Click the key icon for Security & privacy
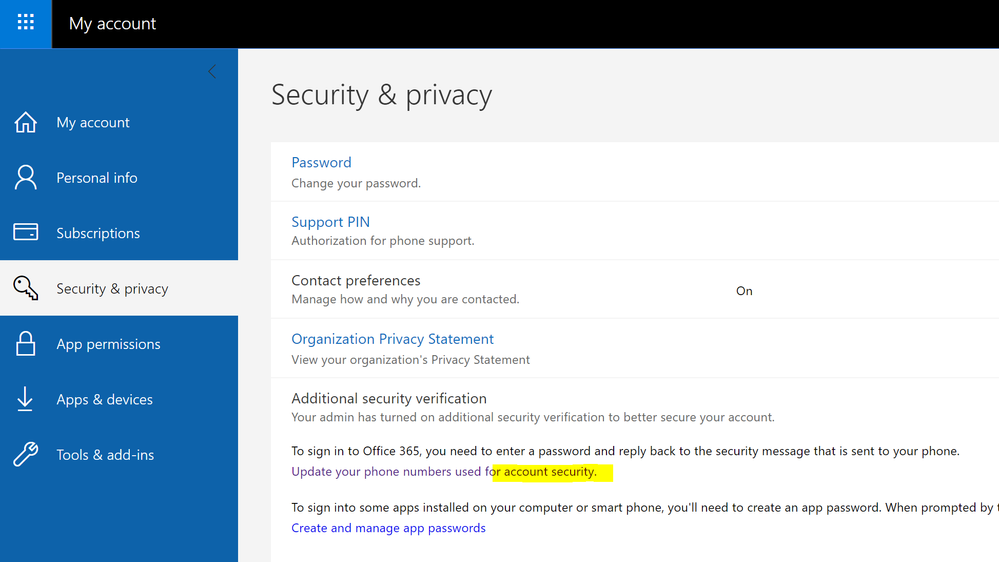999x562 pixels. click(x=26, y=289)
